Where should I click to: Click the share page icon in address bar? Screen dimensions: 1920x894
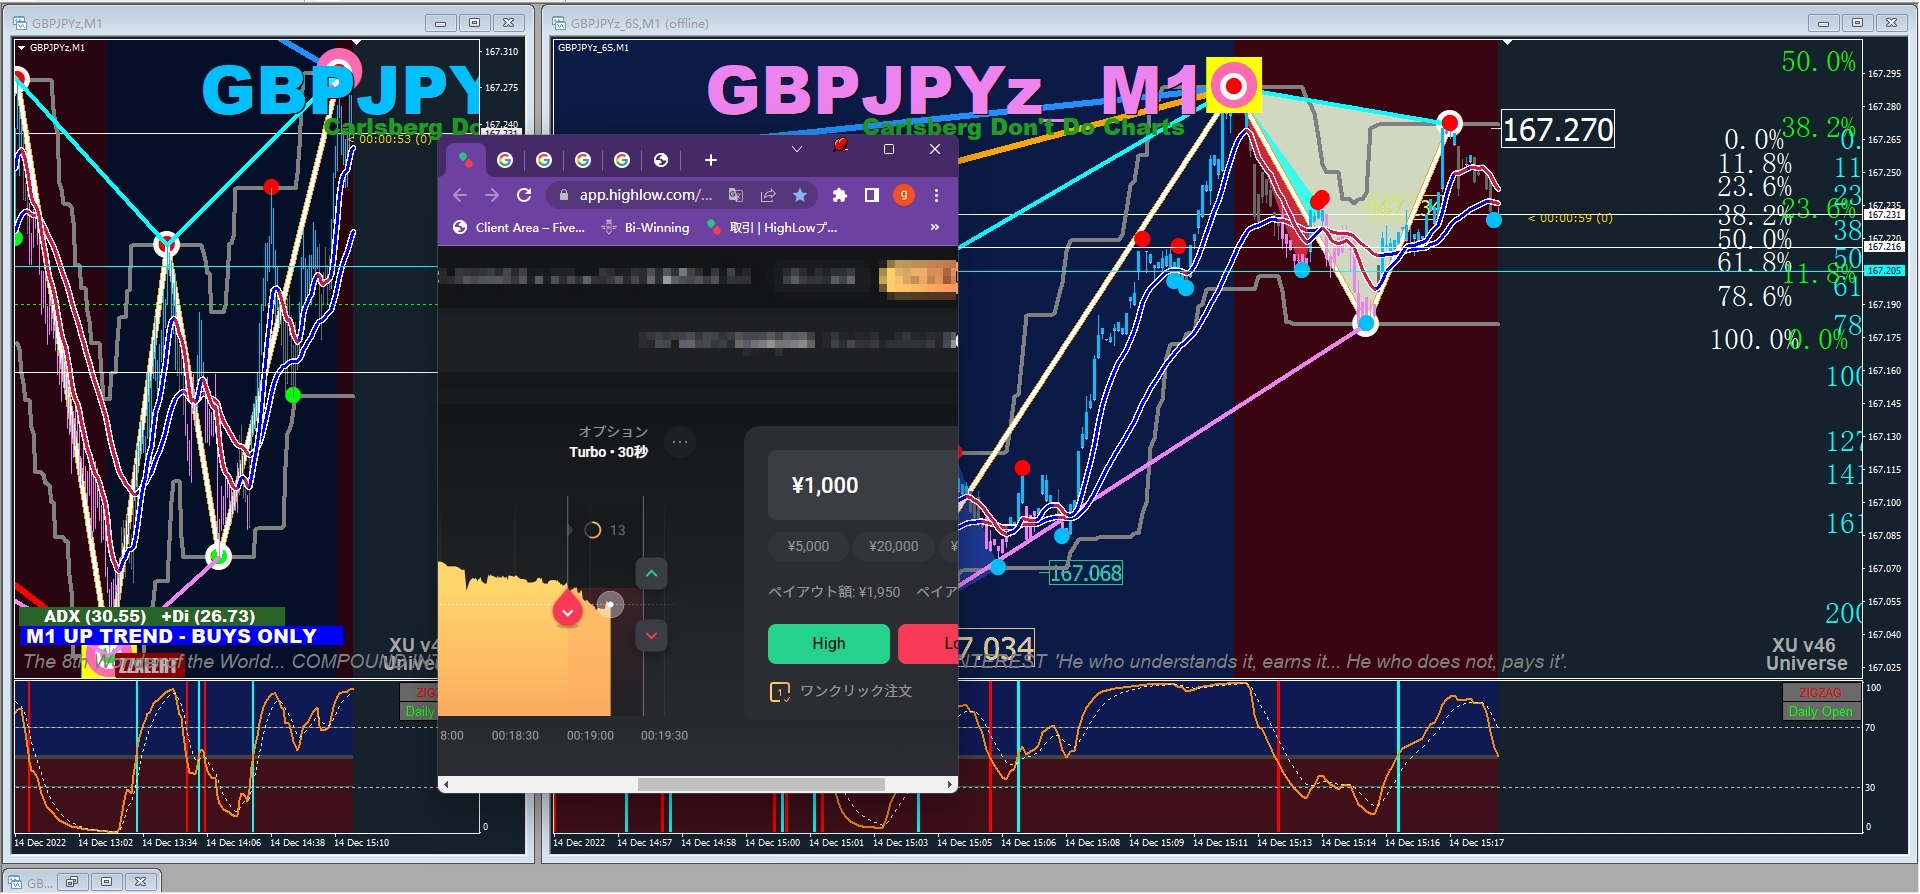point(768,195)
